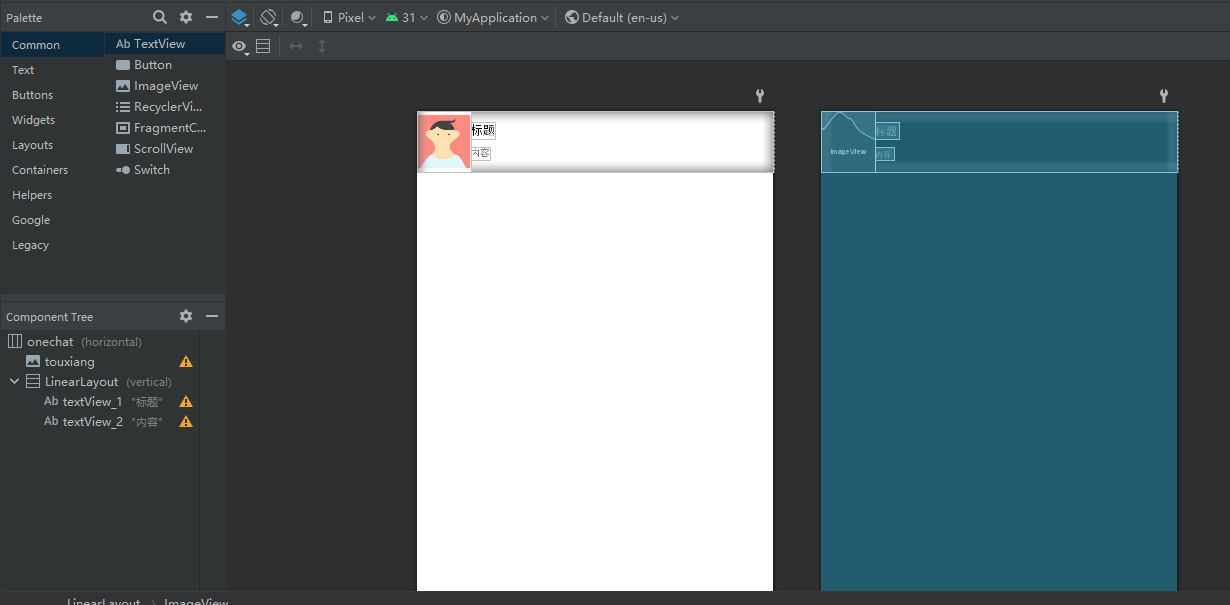Click the horizontal expand arrow in the toolbar
Viewport: 1230px width, 605px height.
[x=295, y=45]
